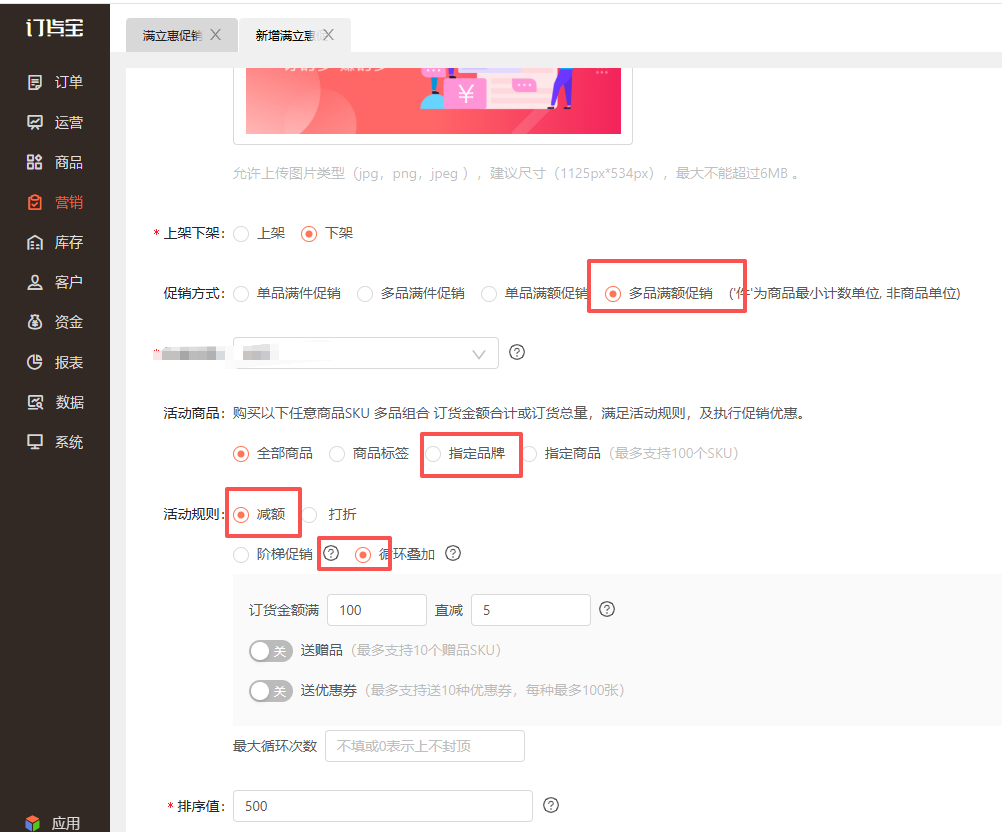This screenshot has width=1002, height=832.
Task: Open 数据 menu in sidebar
Action: (55, 402)
